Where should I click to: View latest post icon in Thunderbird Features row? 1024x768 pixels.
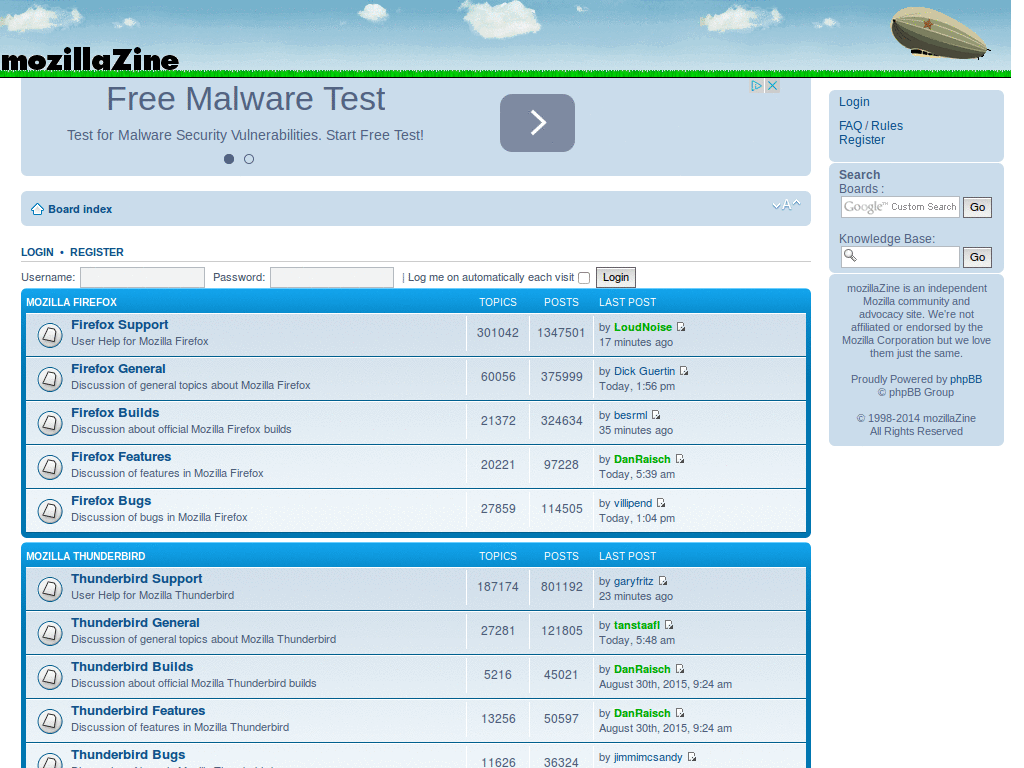(680, 712)
